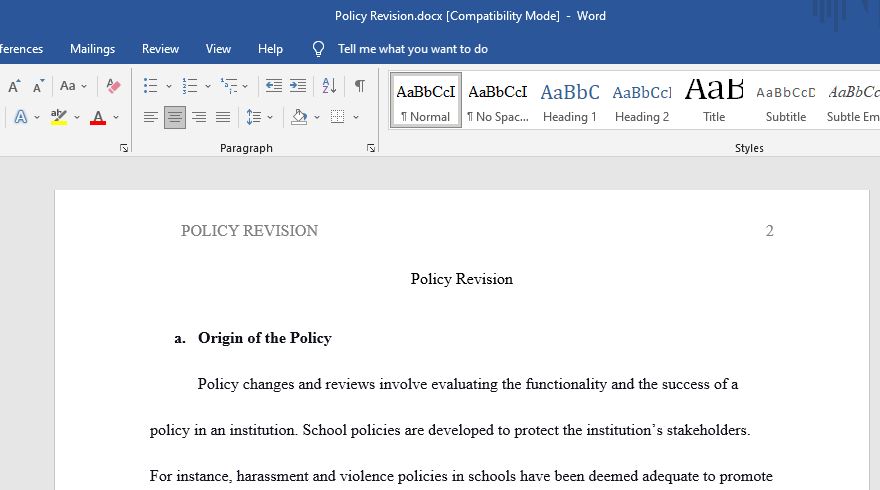Justify paragraph text

(223, 117)
